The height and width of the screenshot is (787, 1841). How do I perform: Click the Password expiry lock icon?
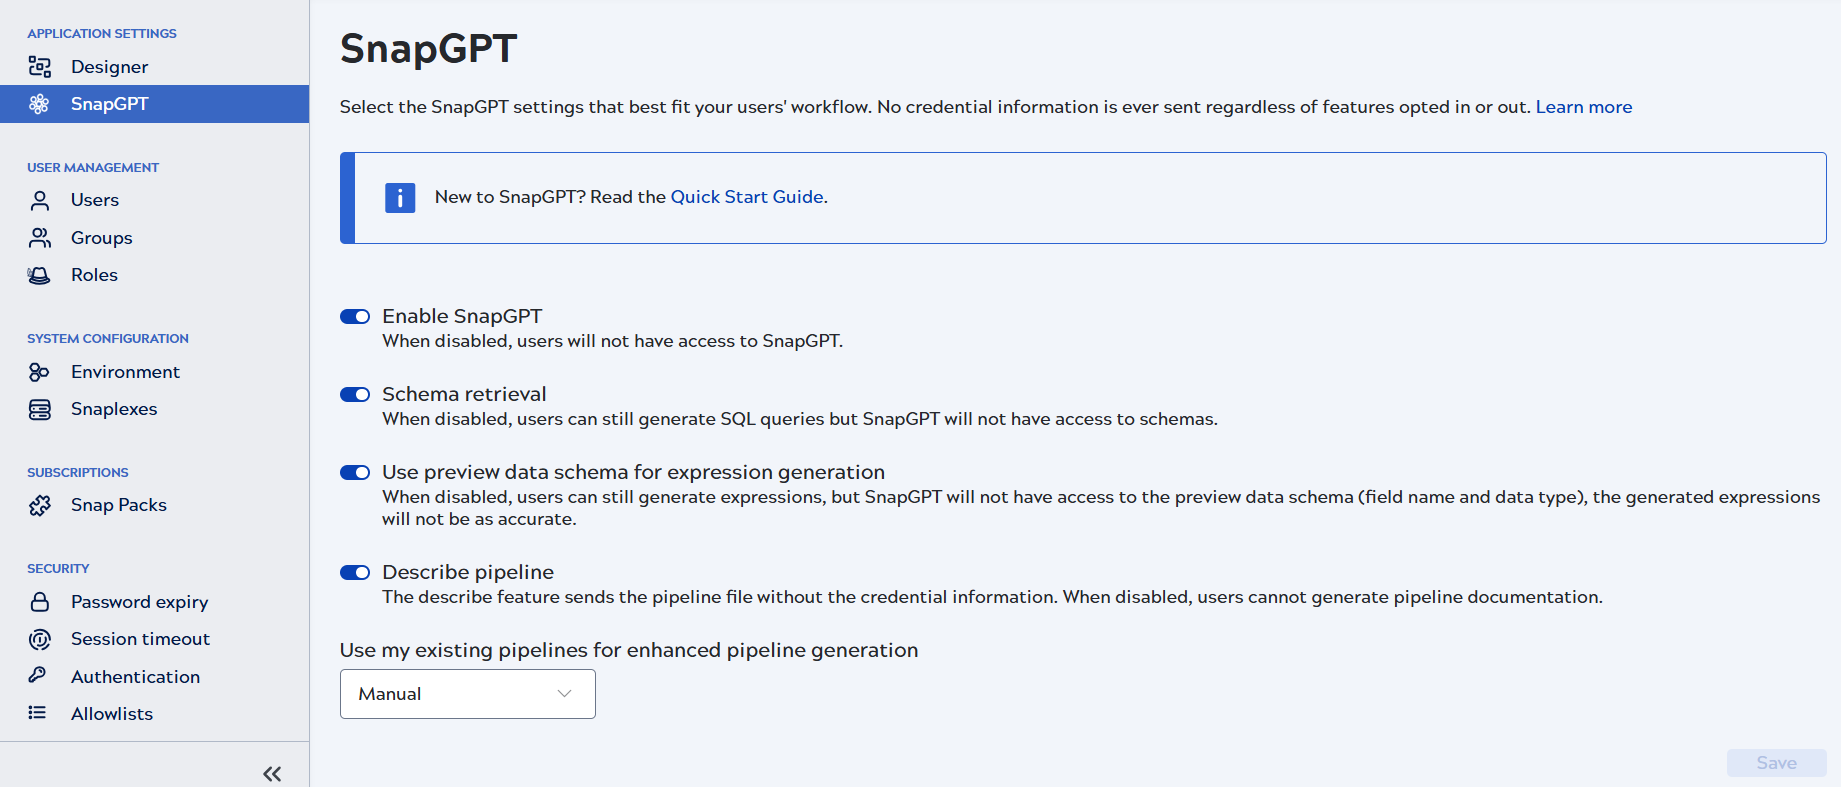coord(40,602)
